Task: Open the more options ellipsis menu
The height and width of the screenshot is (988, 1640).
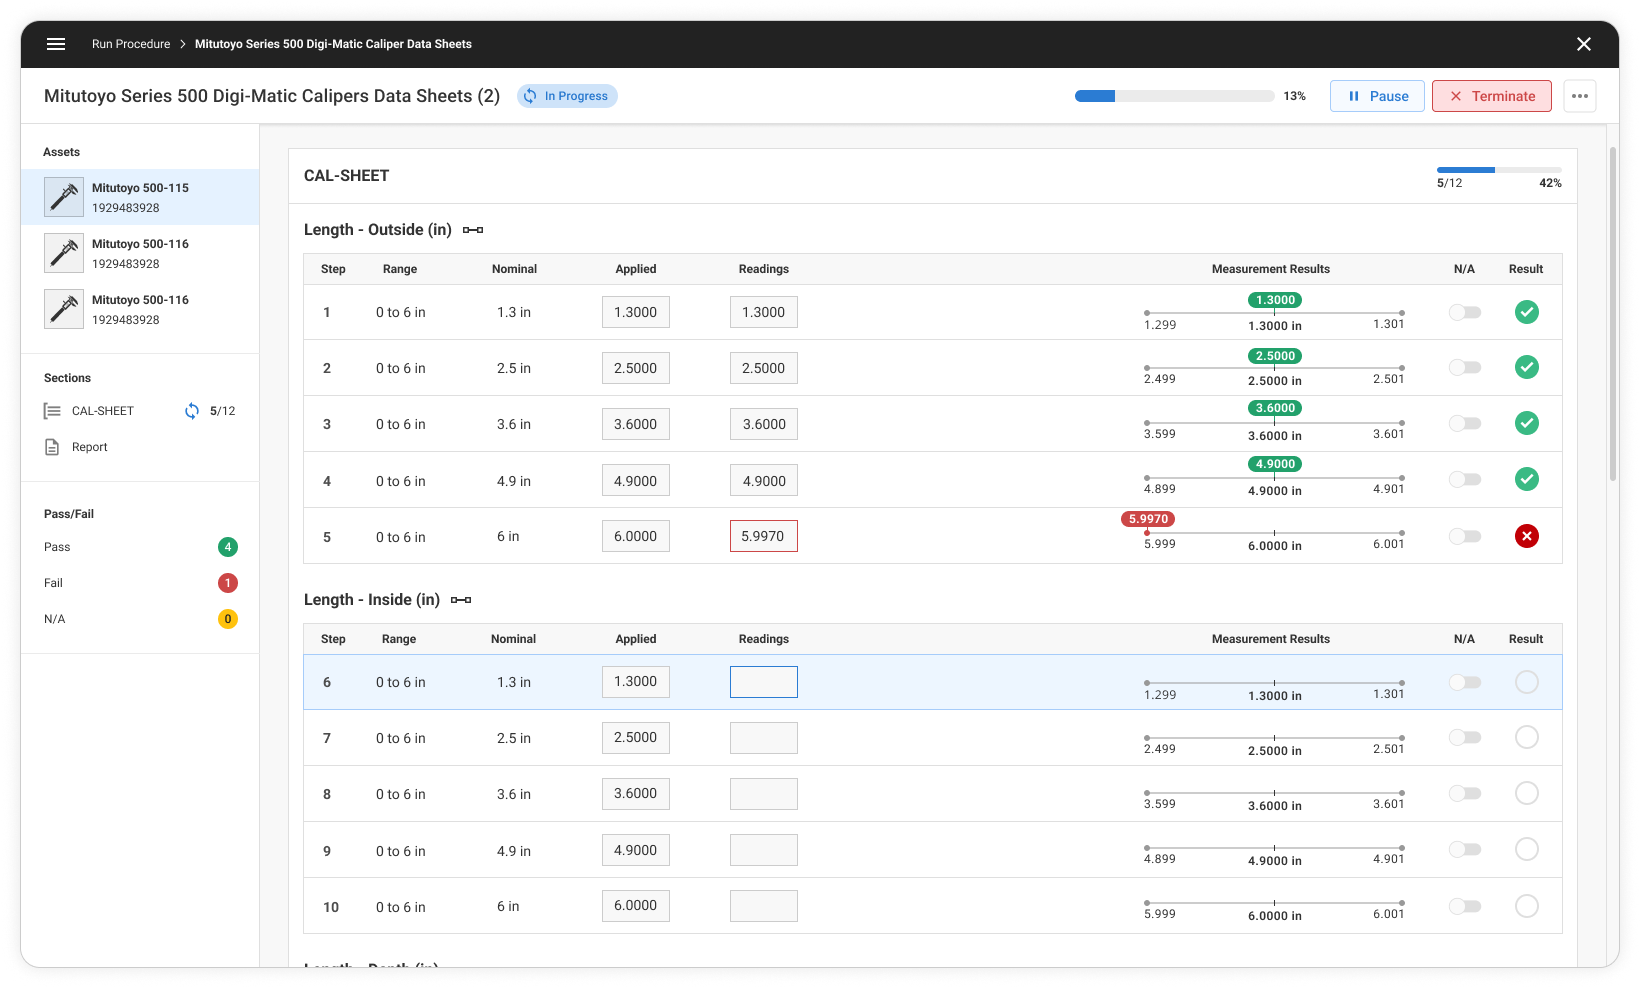Action: 1580,96
